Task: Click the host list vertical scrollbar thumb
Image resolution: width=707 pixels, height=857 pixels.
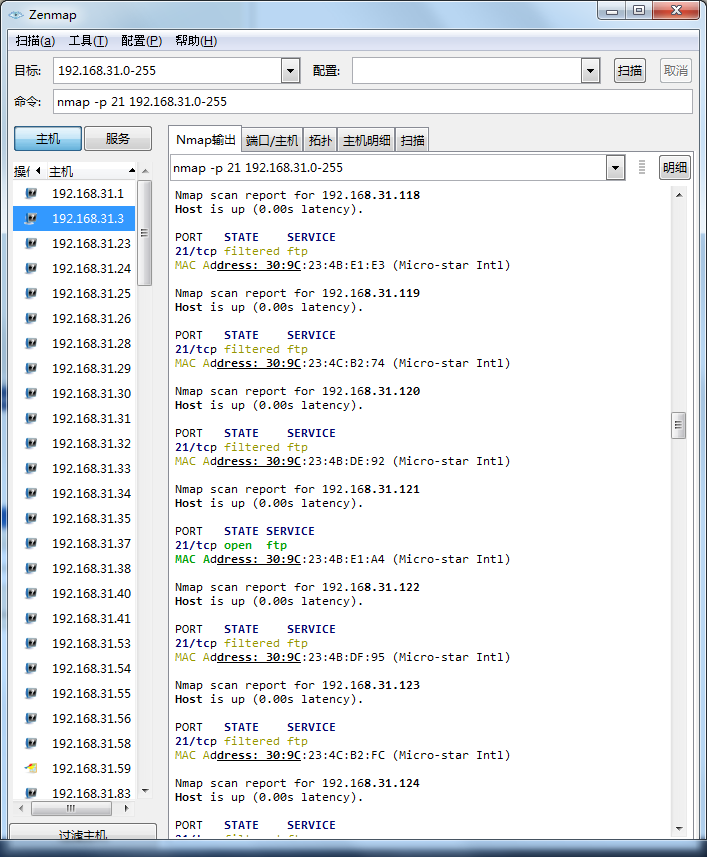Action: [145, 233]
